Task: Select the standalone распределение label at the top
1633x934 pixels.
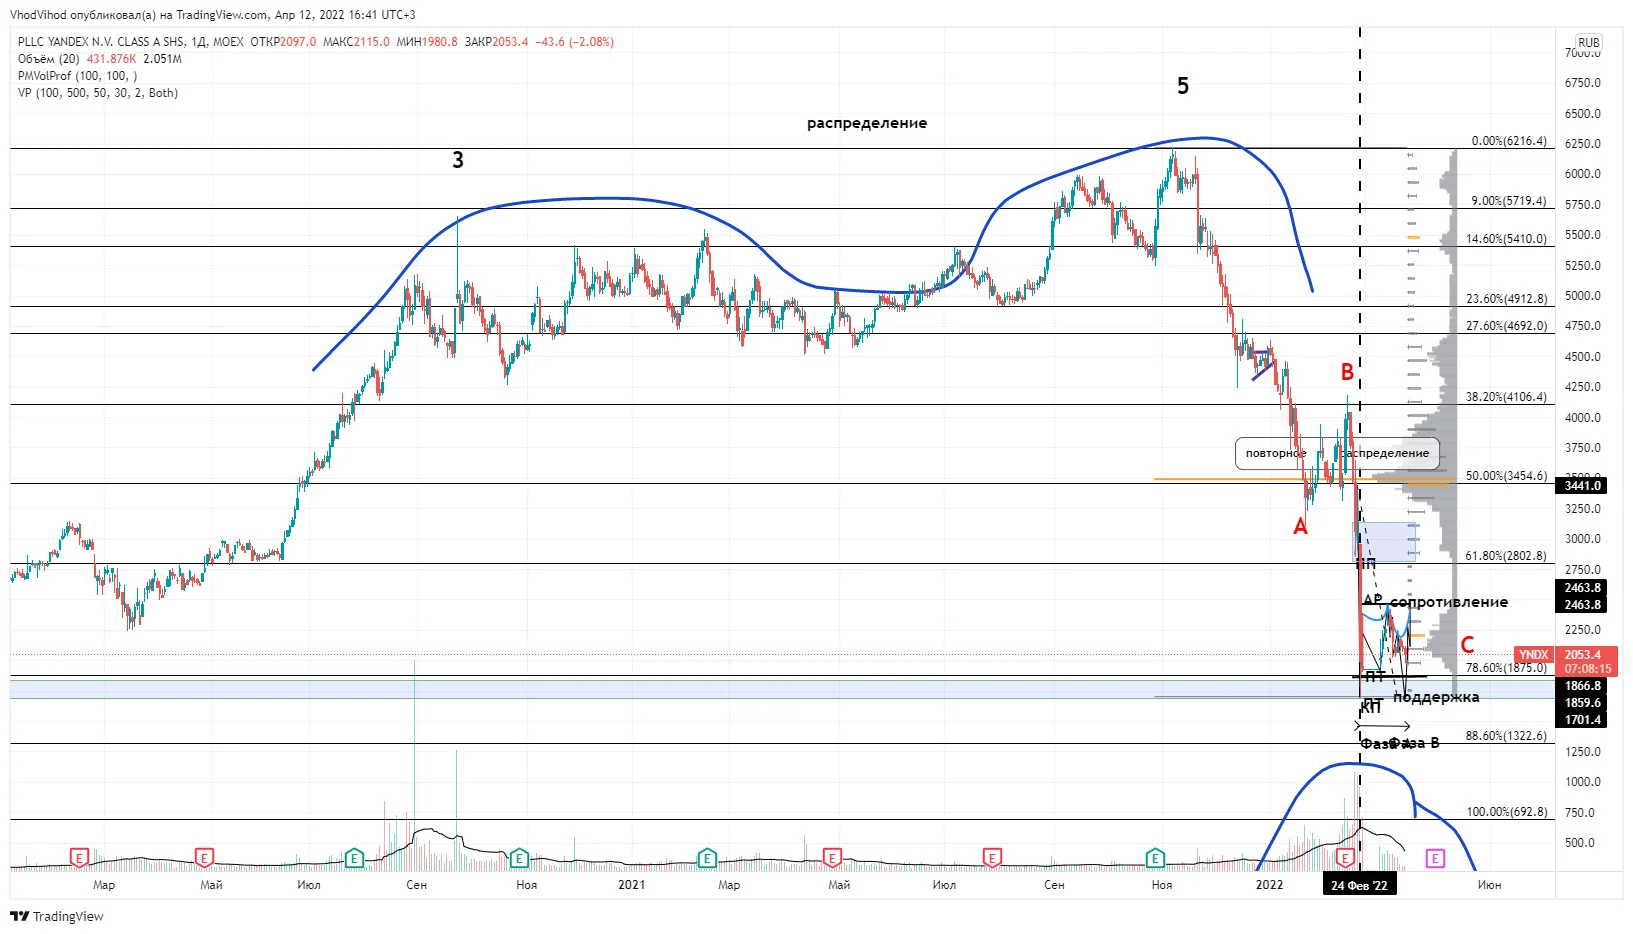Action: click(867, 123)
